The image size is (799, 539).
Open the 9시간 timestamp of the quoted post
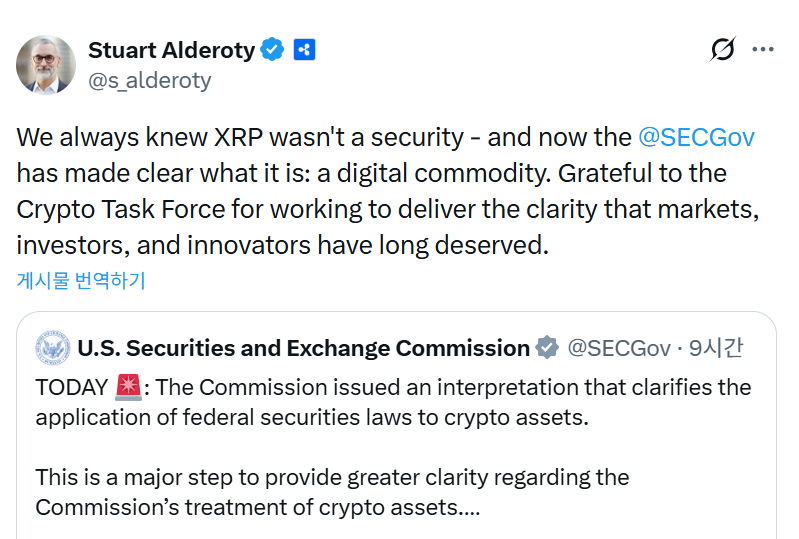tap(715, 348)
